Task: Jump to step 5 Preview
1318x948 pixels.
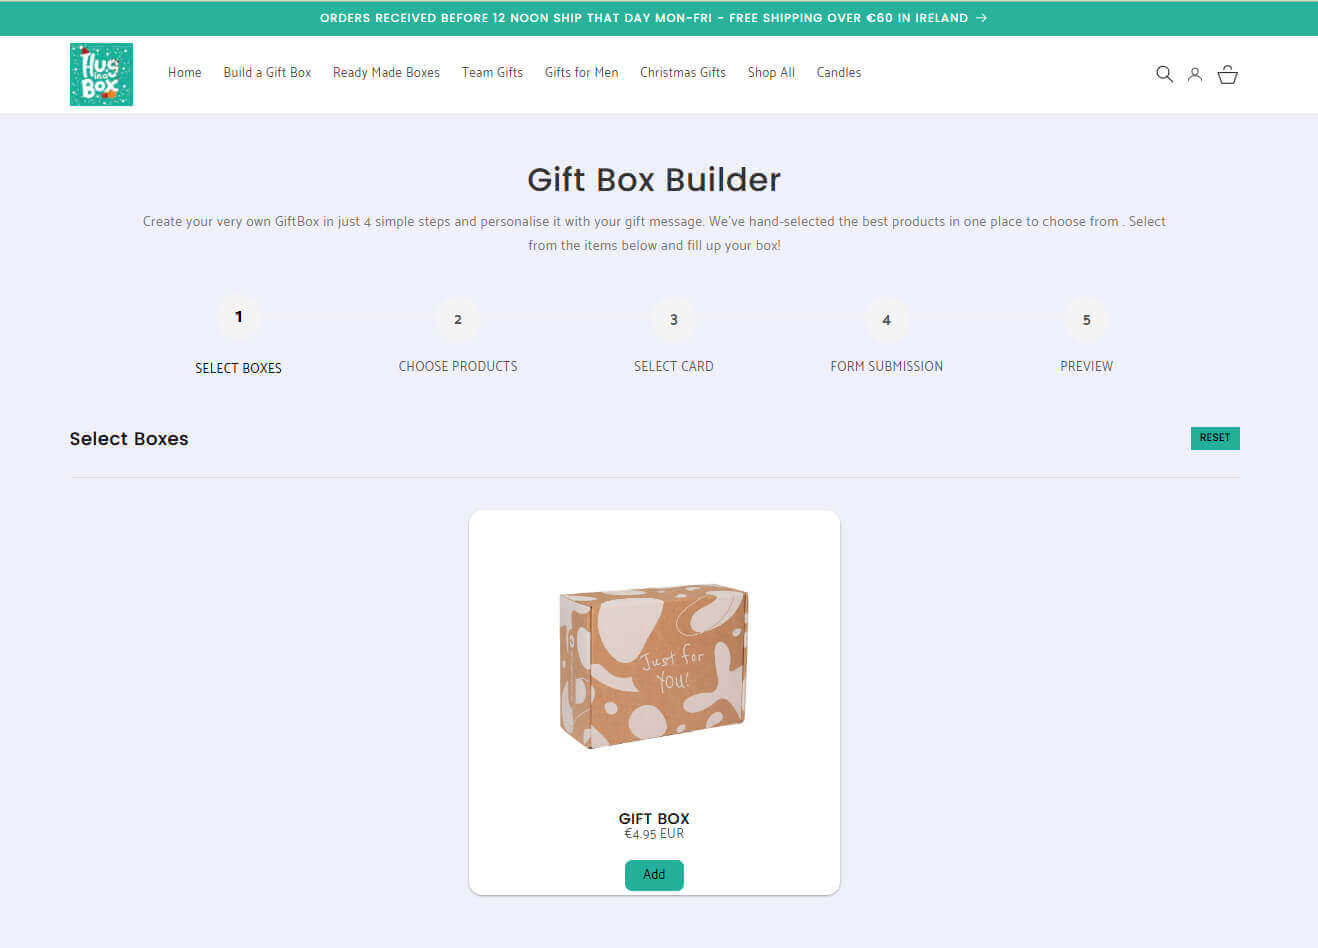Action: [1086, 320]
